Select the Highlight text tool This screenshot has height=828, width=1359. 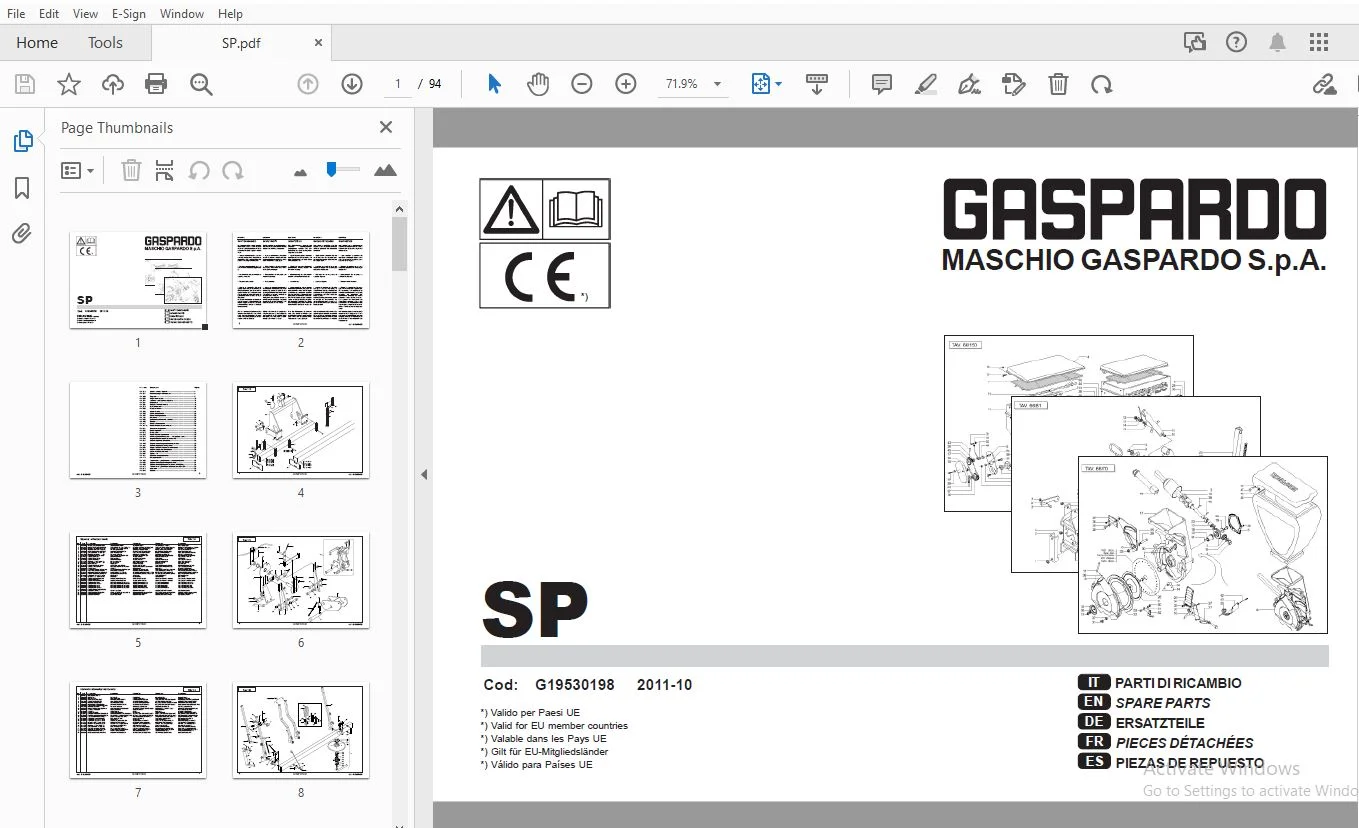[926, 85]
